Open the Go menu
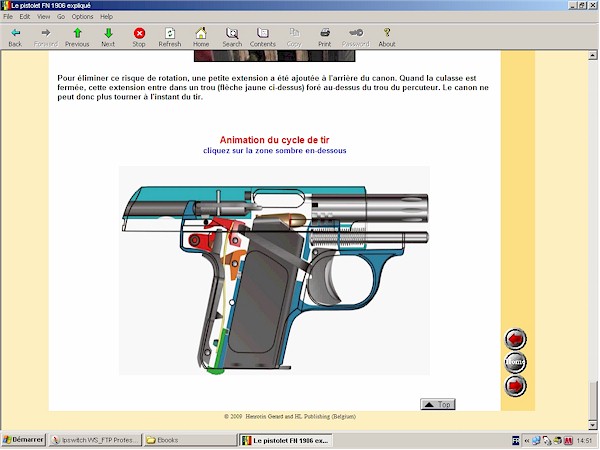The height and width of the screenshot is (450, 600). point(60,16)
